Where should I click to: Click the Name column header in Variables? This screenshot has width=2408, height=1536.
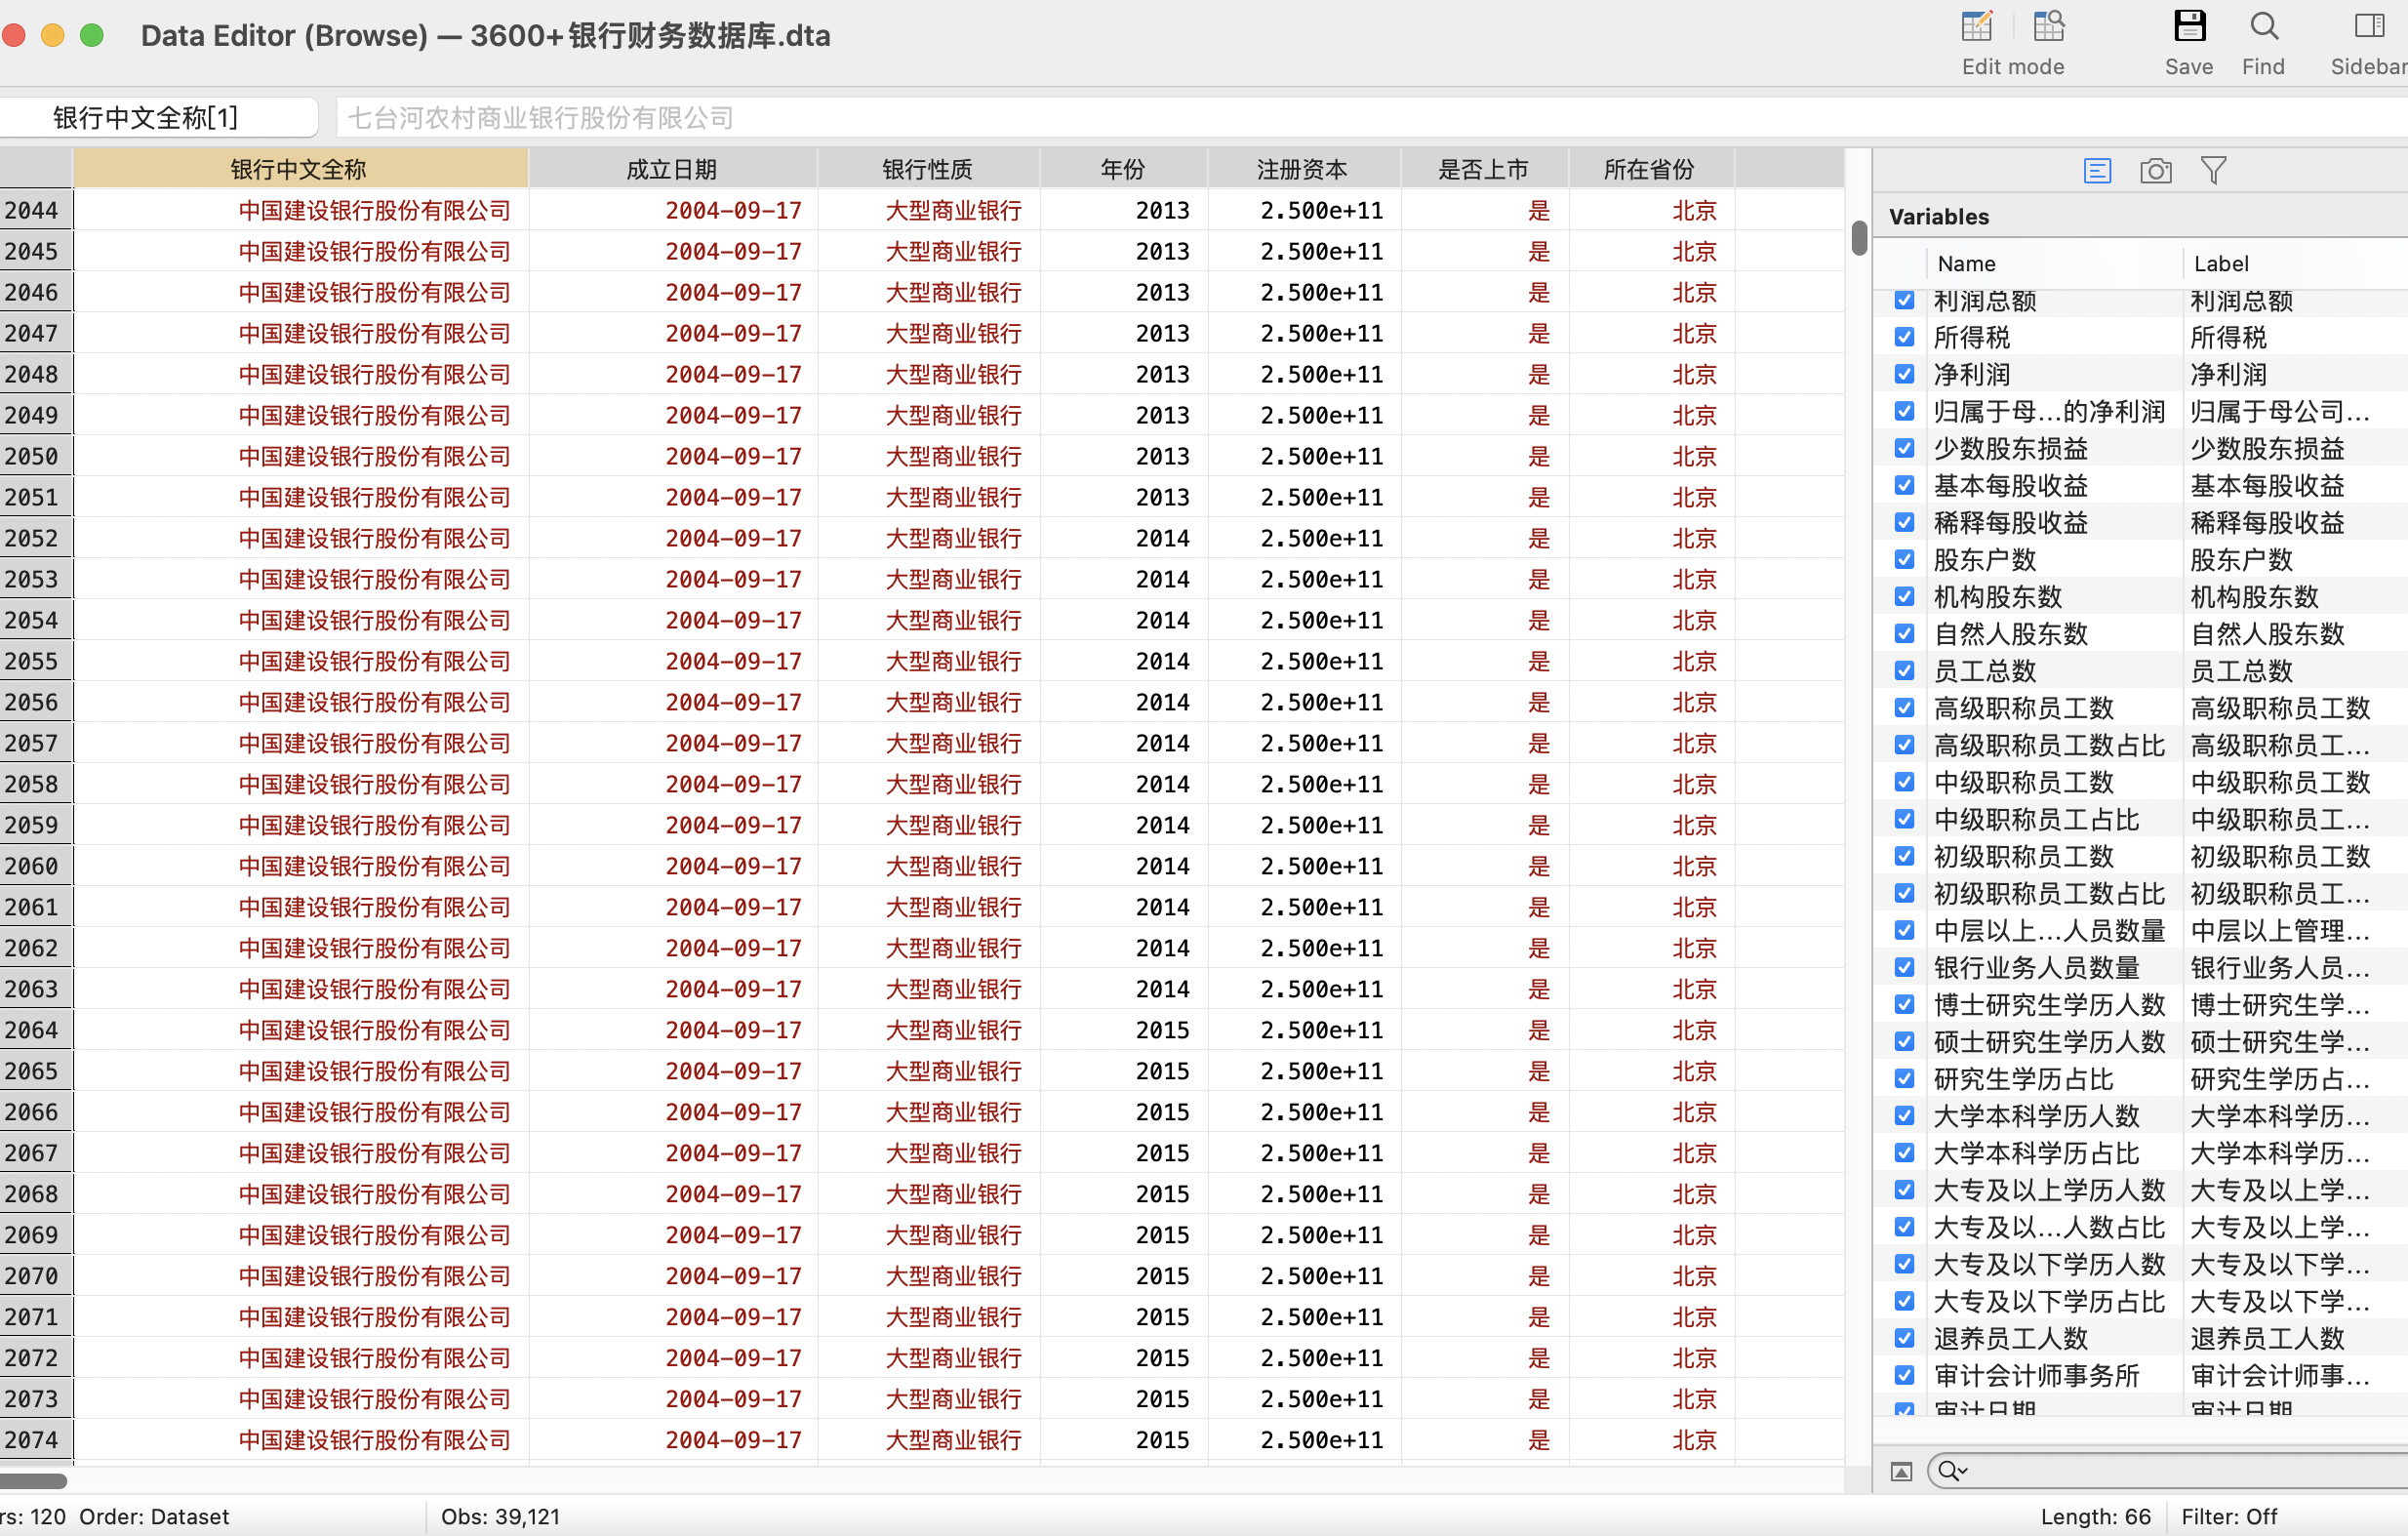pos(1966,264)
